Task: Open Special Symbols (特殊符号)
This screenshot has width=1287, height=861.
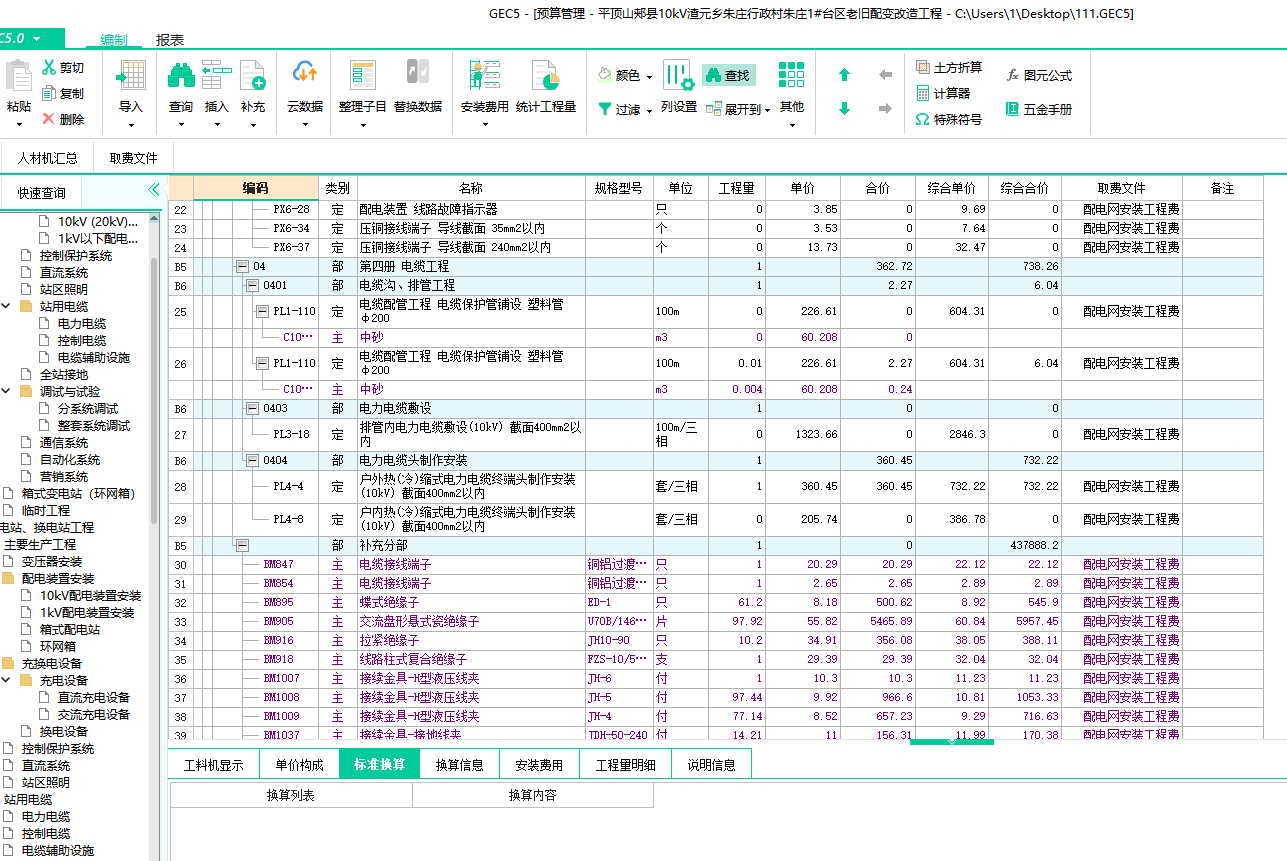Action: [x=949, y=119]
